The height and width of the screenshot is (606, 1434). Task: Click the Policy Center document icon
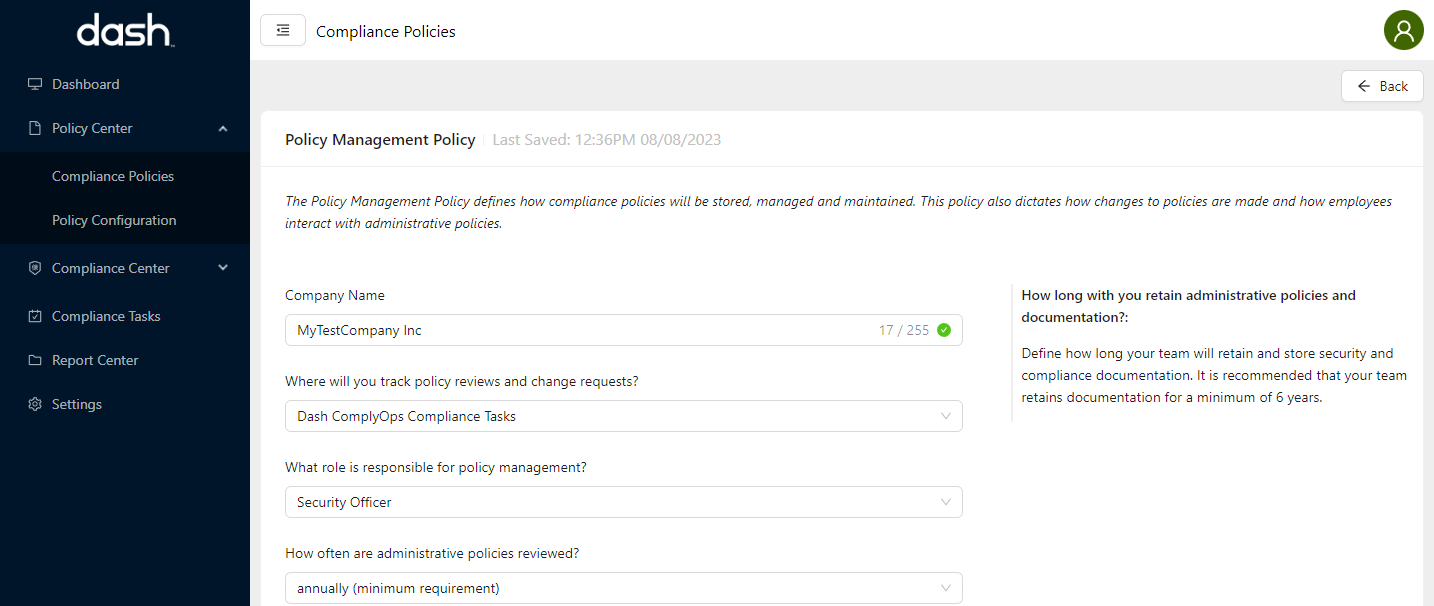pyautogui.click(x=35, y=128)
